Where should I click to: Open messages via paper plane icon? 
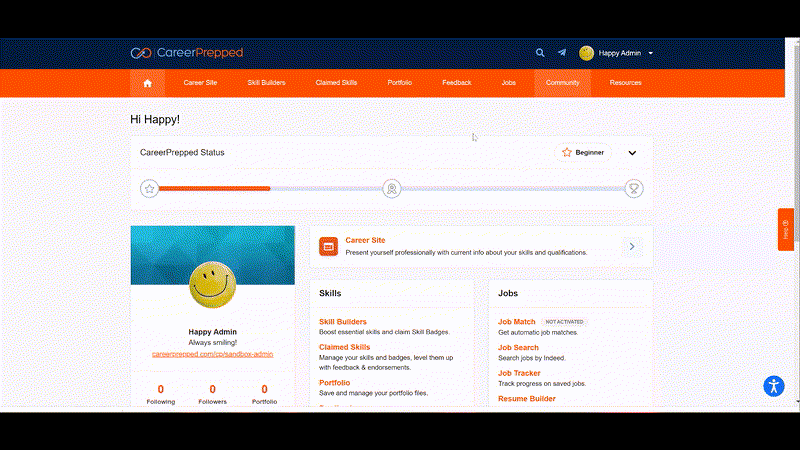click(x=562, y=53)
